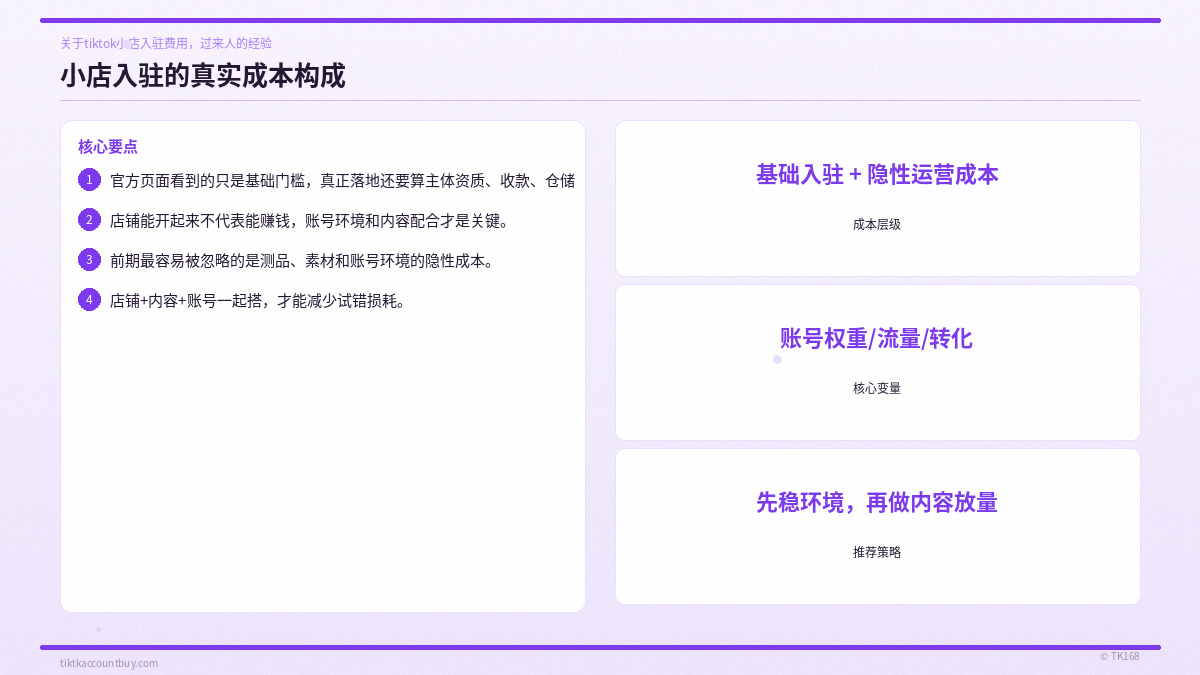Image resolution: width=1200 pixels, height=675 pixels.
Task: Expand the 核心变量 label on the middle card
Action: [x=875, y=389]
